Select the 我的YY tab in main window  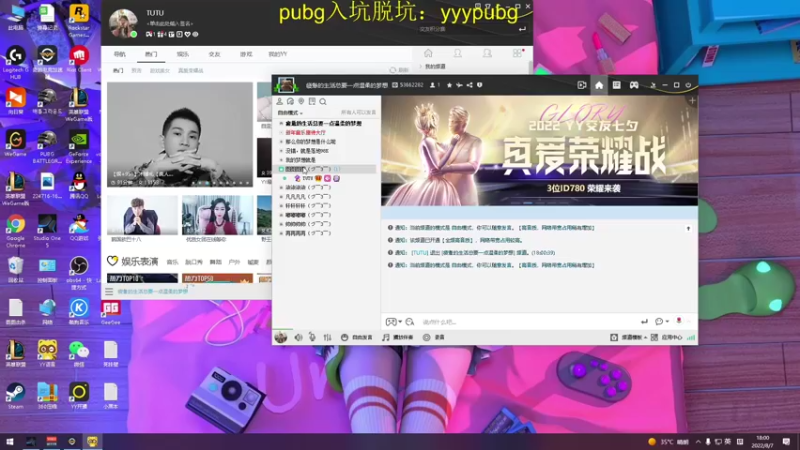pyautogui.click(x=278, y=54)
